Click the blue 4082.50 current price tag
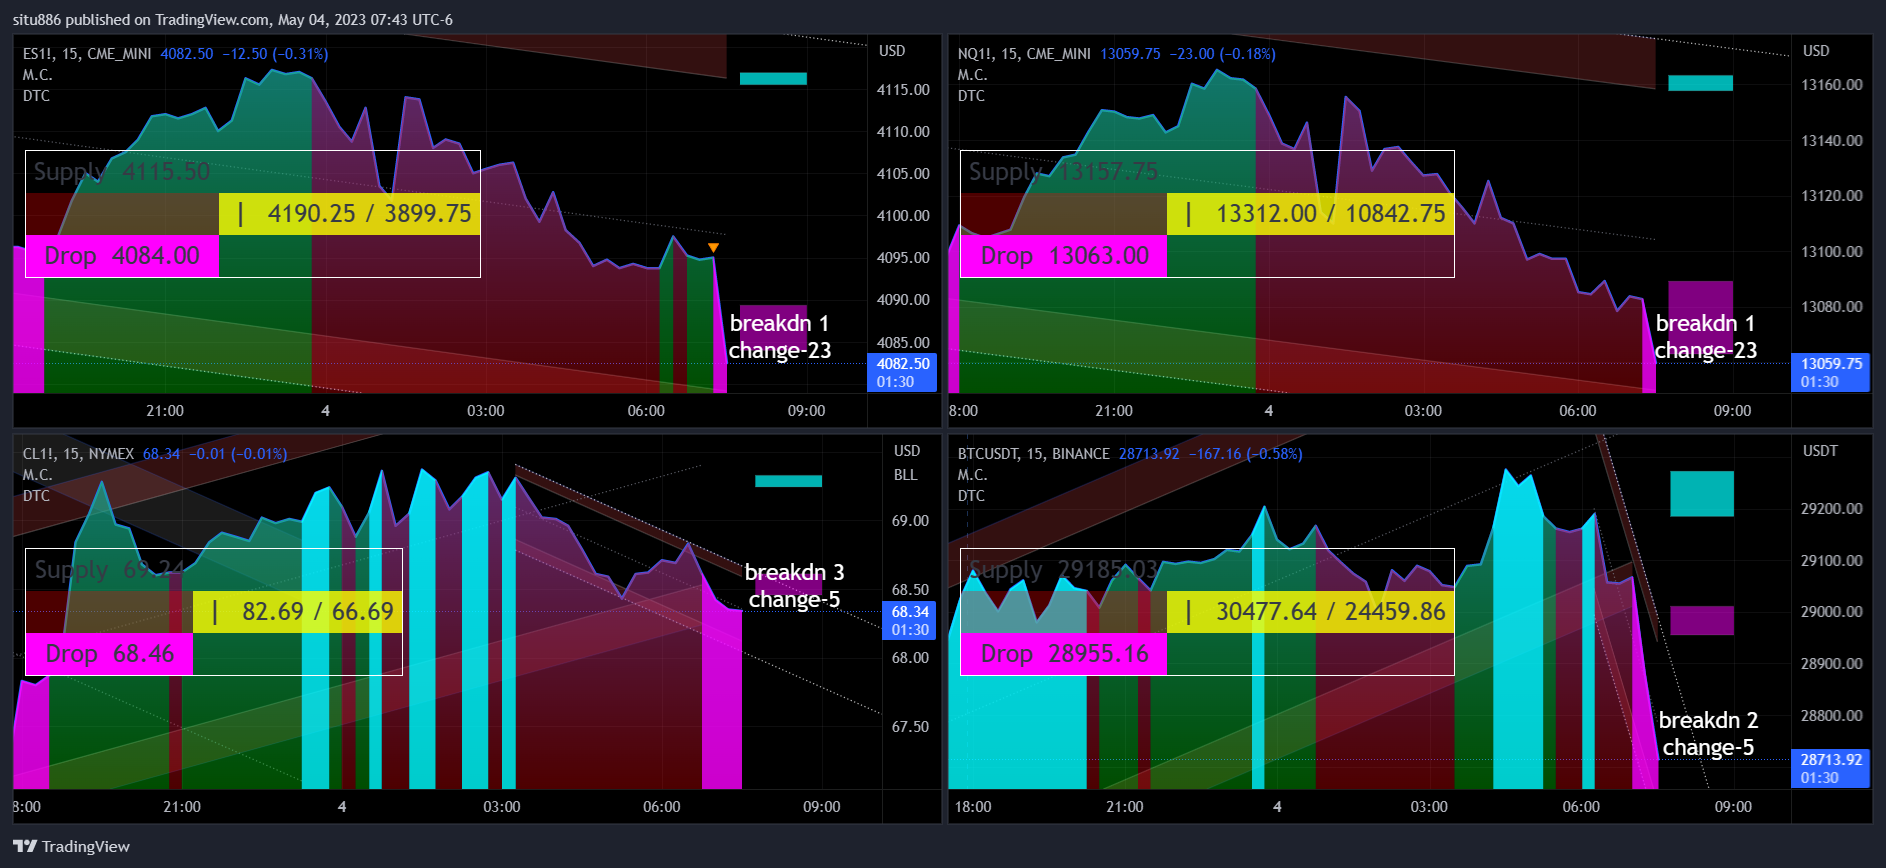This screenshot has height=868, width=1886. 902,372
